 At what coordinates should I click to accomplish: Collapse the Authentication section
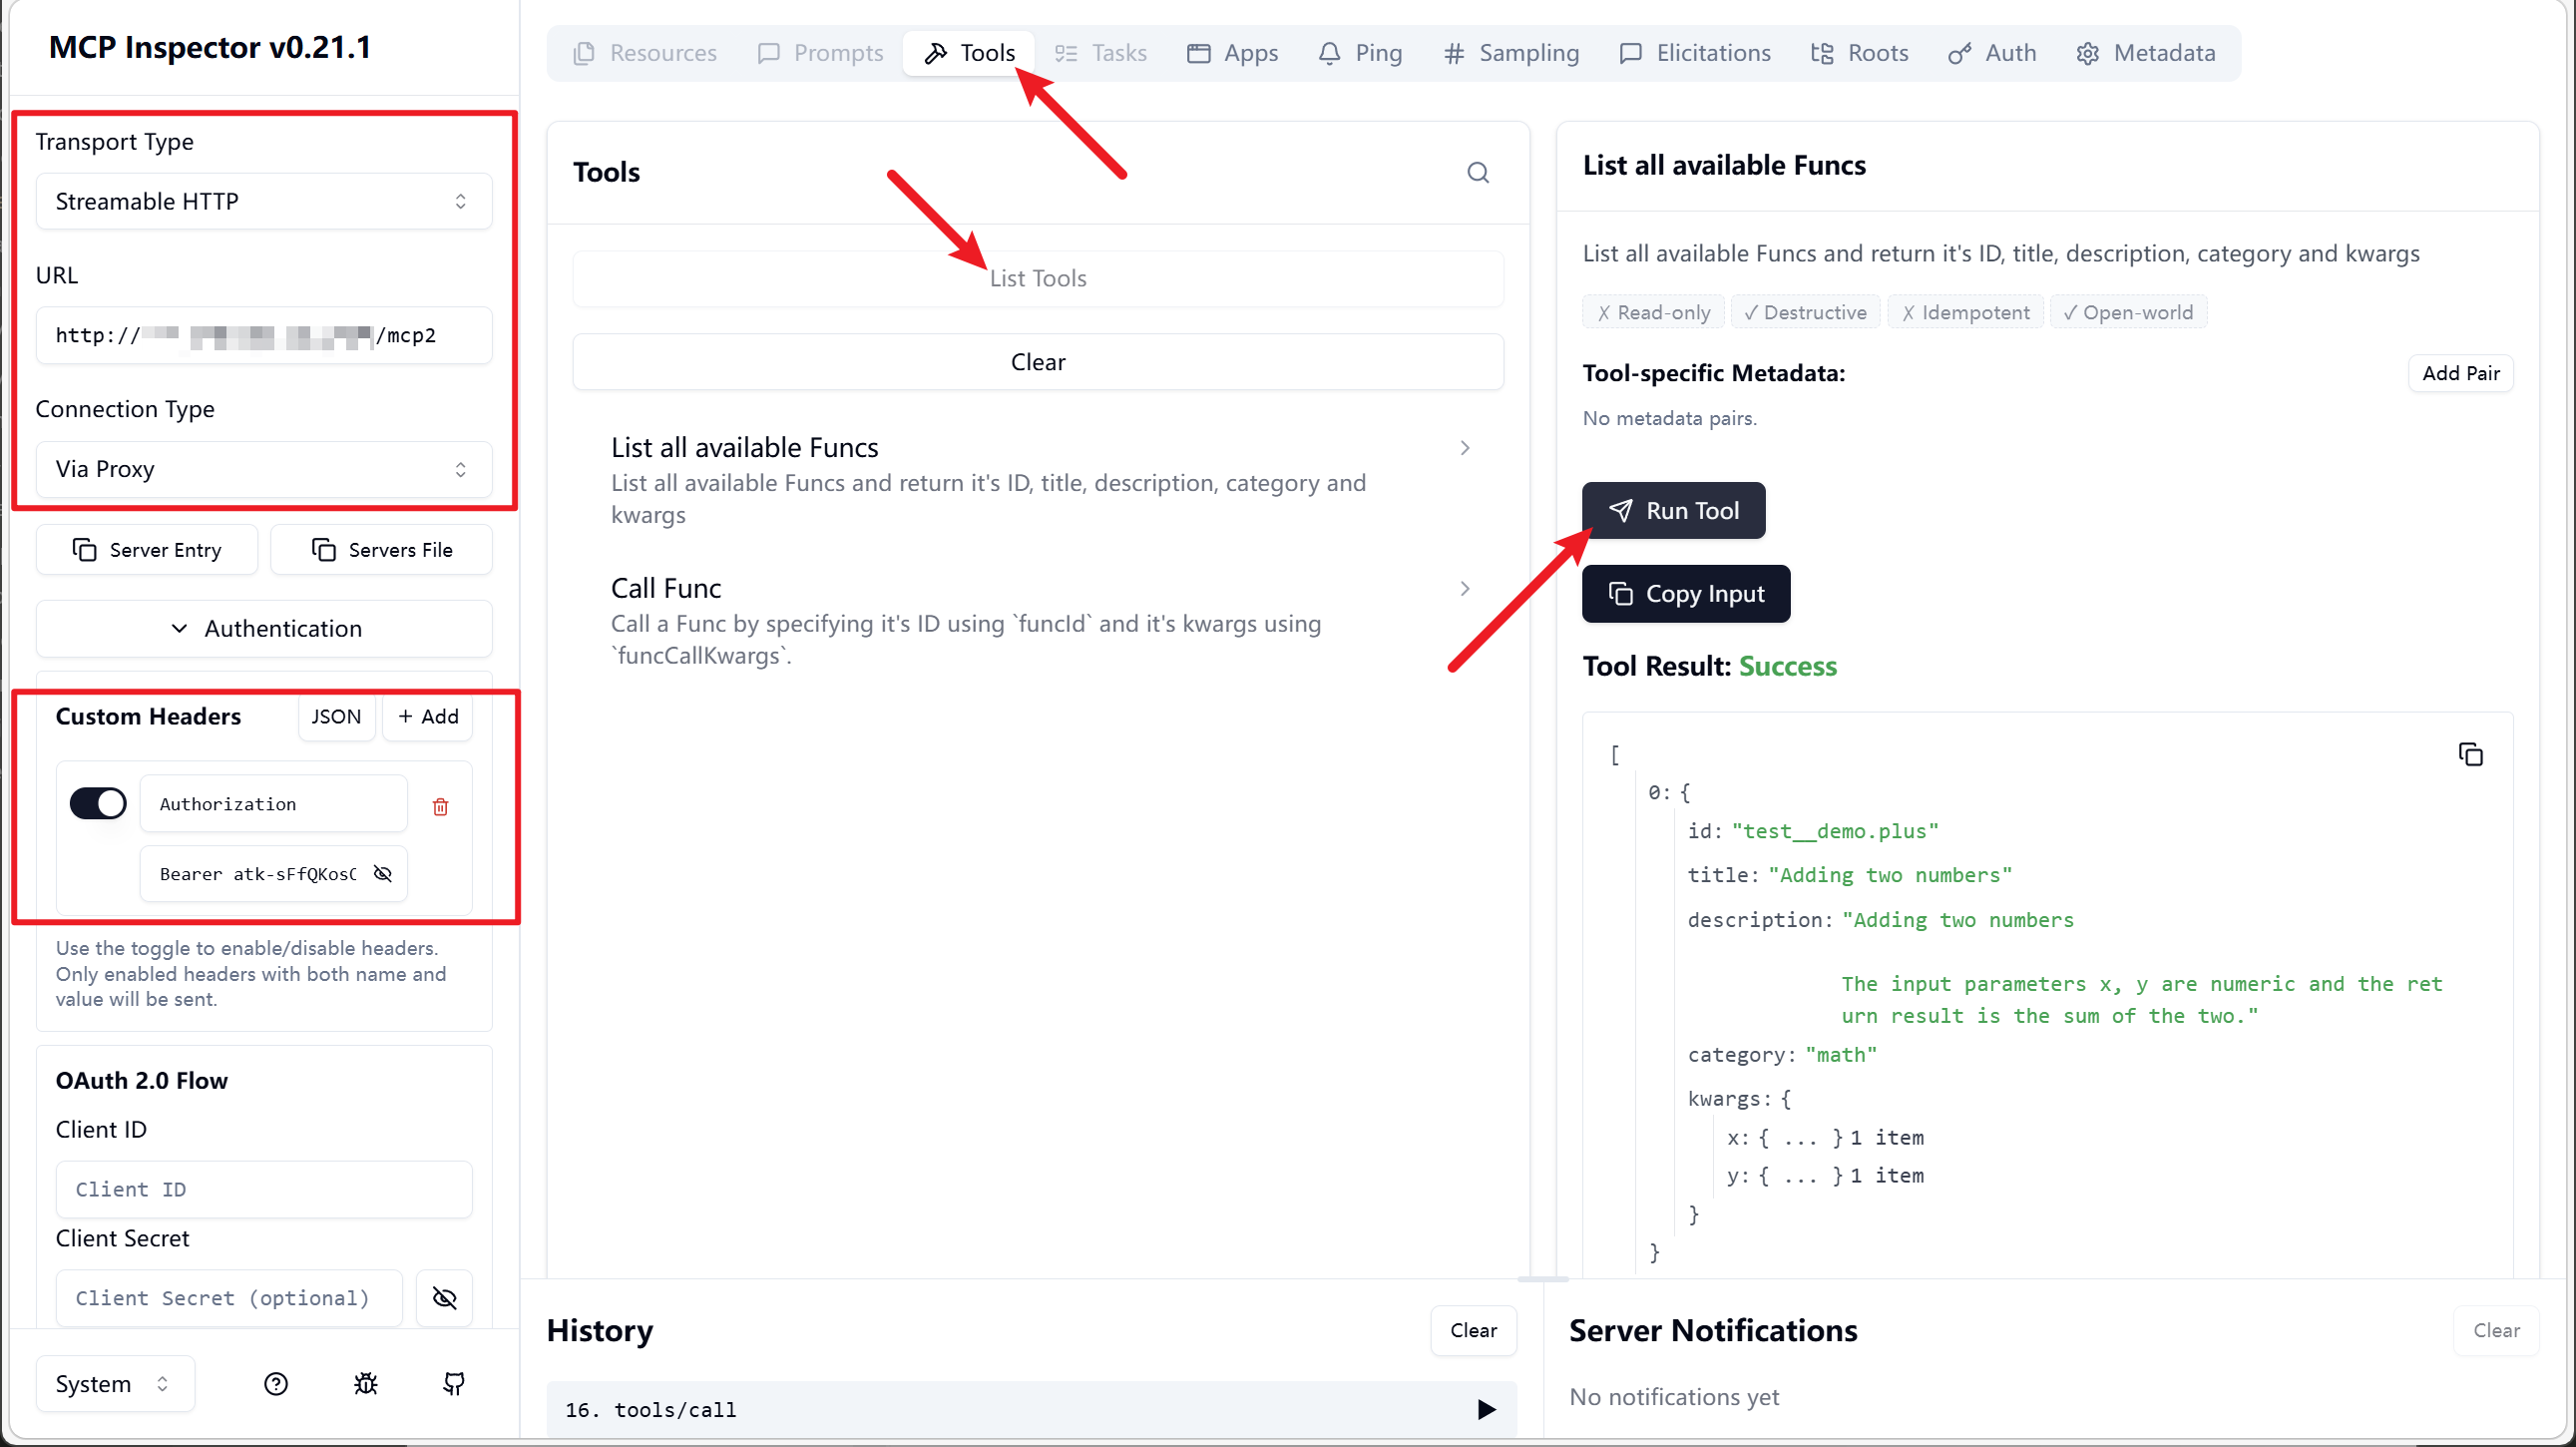tap(264, 628)
